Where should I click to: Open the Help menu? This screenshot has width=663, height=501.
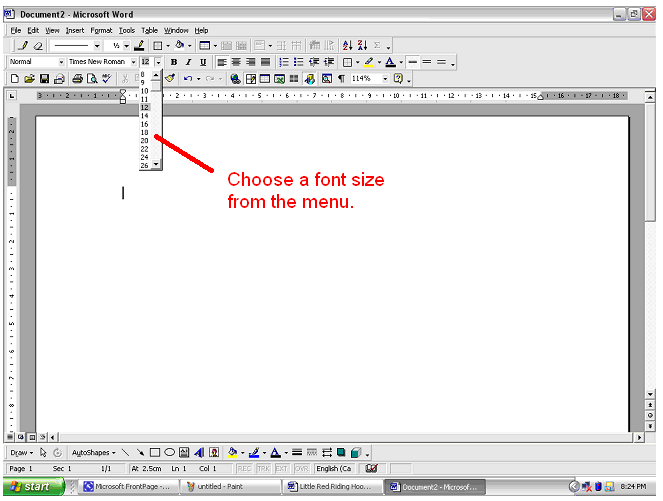201,30
